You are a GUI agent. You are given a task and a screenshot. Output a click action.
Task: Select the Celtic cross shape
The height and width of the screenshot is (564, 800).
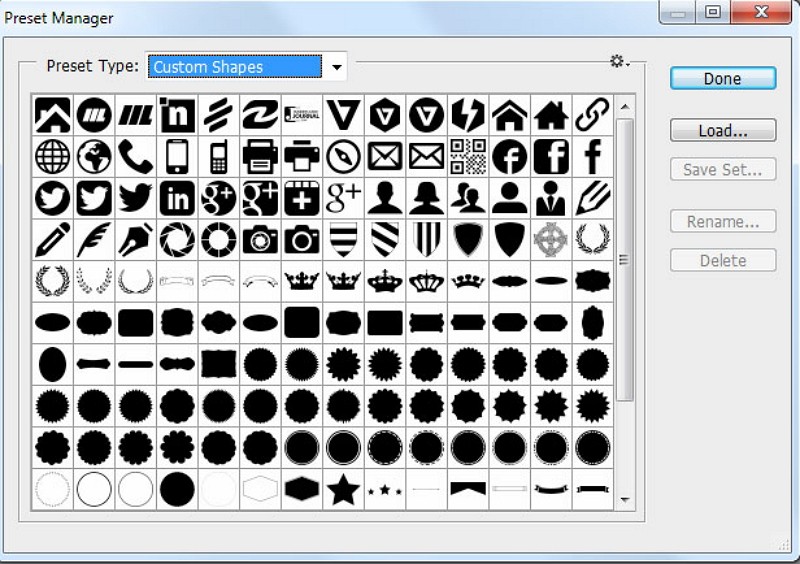551,239
